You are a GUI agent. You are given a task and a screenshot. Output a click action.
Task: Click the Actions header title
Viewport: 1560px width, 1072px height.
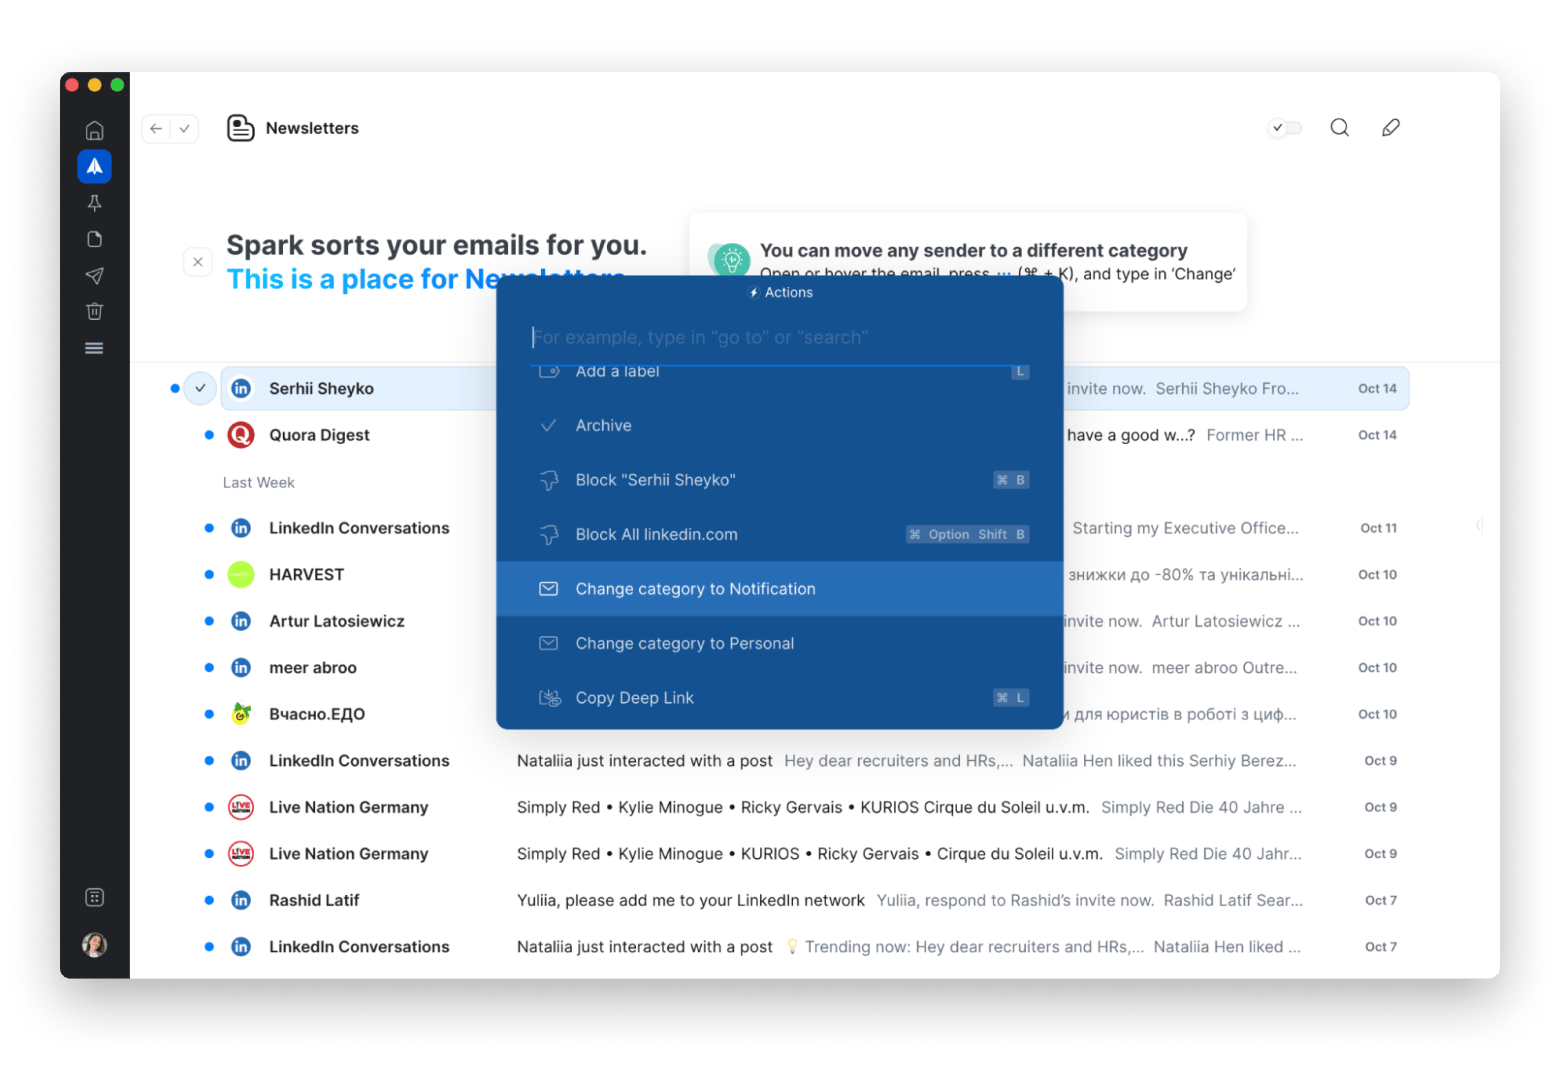[781, 292]
